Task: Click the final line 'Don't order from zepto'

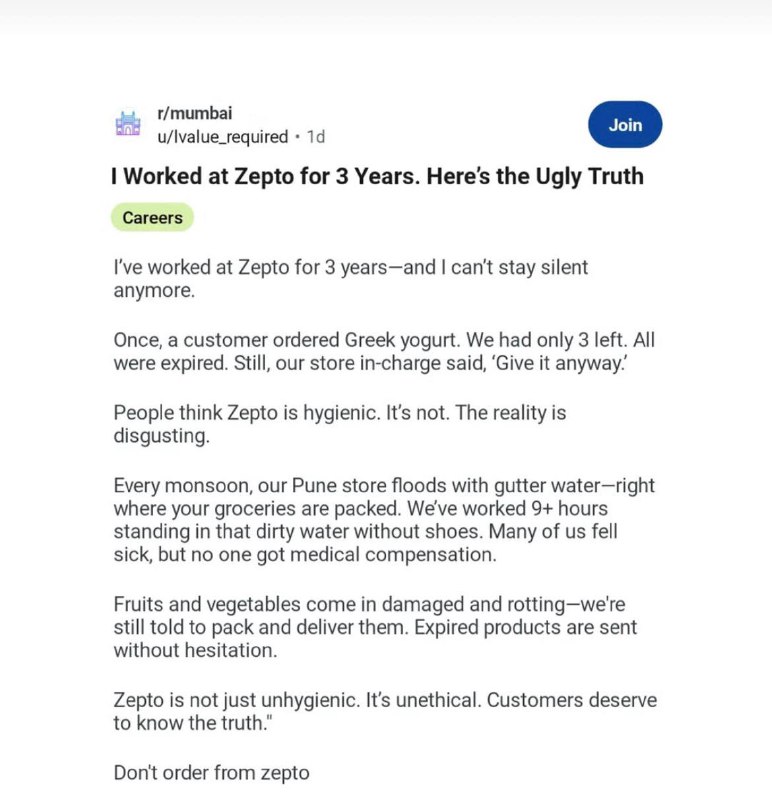Action: 211,773
